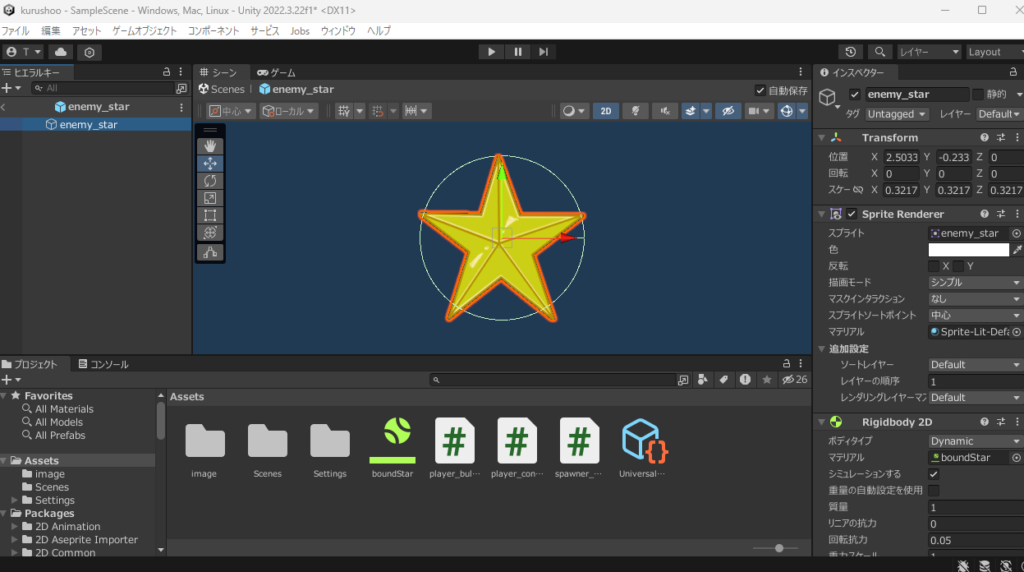Image resolution: width=1024 pixels, height=572 pixels.
Task: Toggle auto save (自動保存) checkbox
Action: [x=760, y=90]
